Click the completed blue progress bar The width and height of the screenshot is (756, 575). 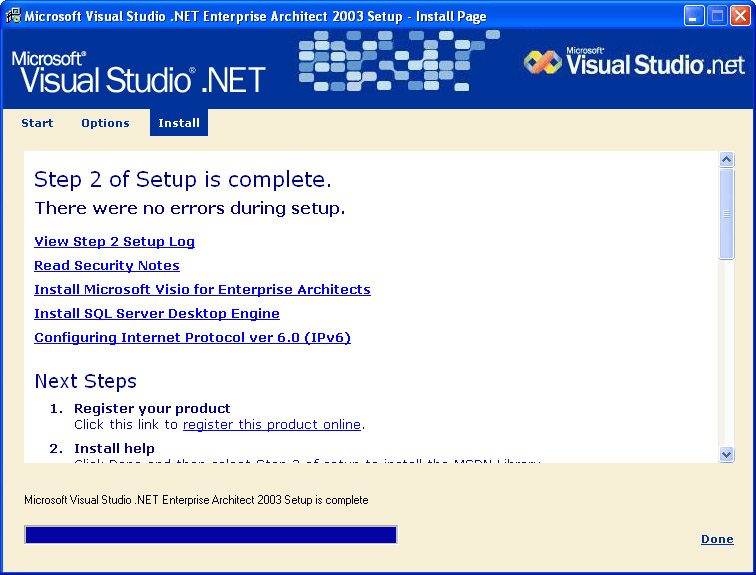click(210, 535)
